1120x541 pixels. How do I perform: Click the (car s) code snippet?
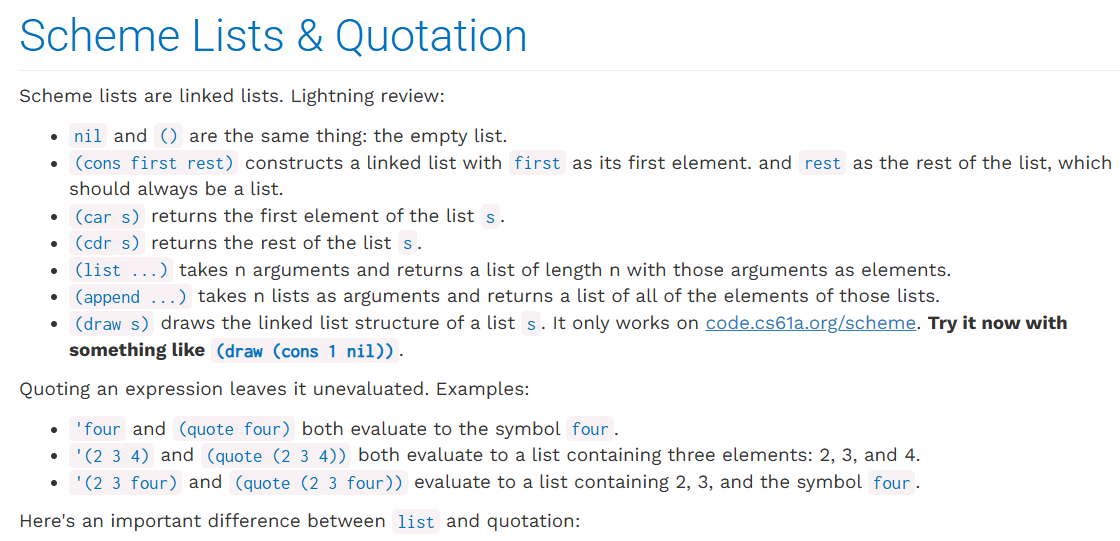[x=106, y=216]
